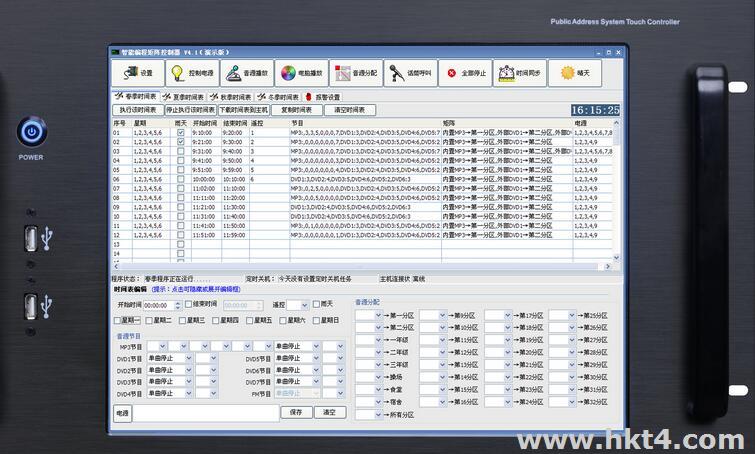Click the 保存 save button
755x454 pixels.
click(x=295, y=412)
